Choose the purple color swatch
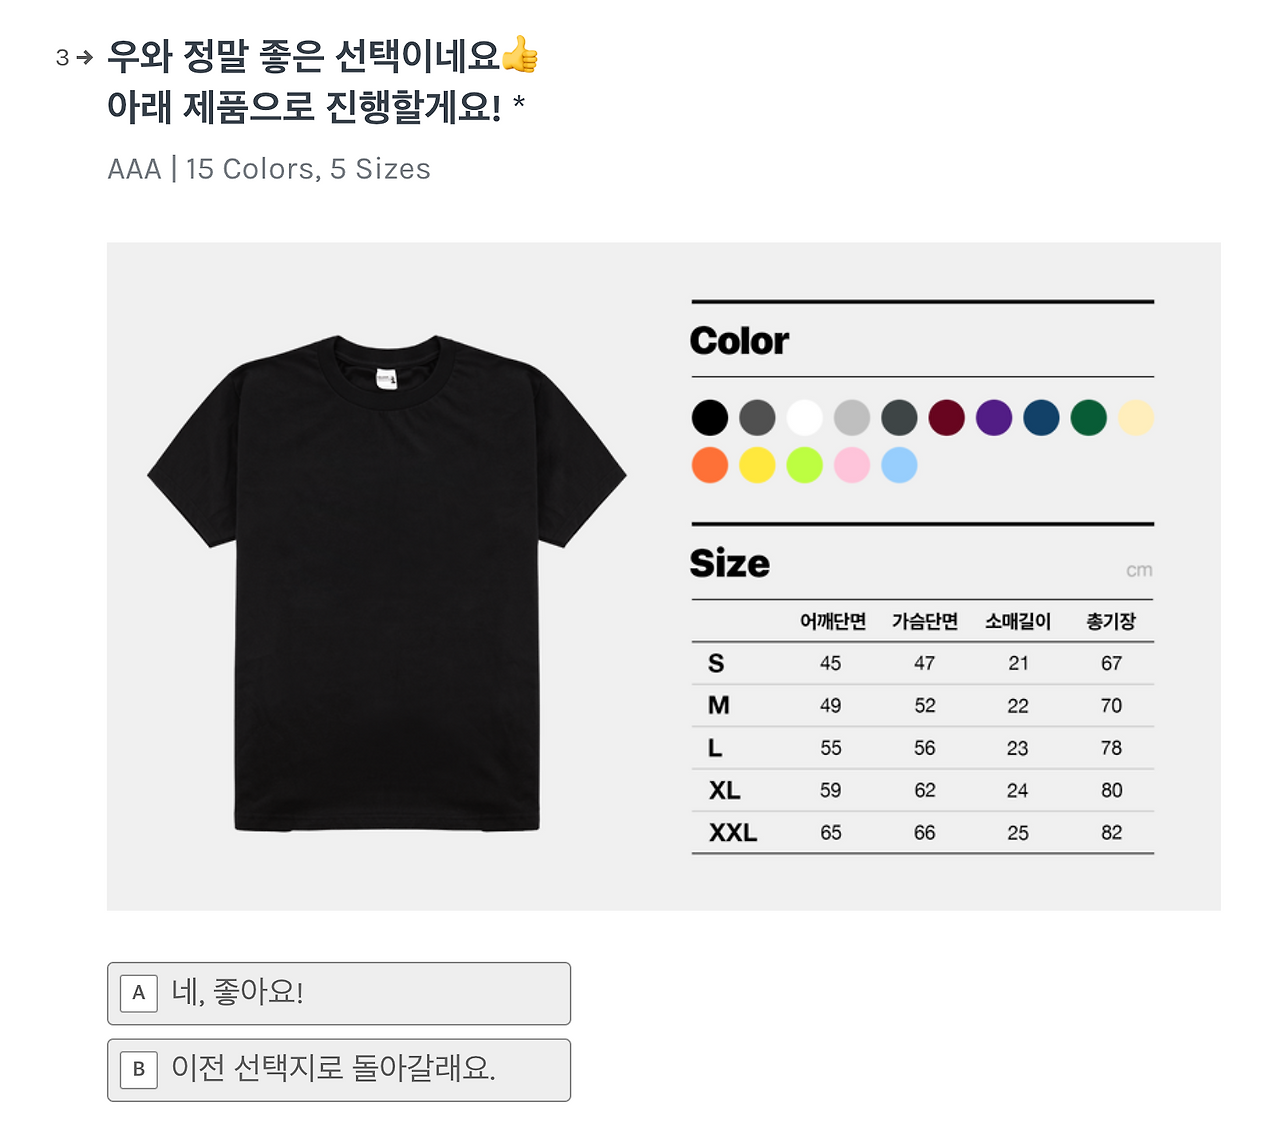This screenshot has width=1280, height=1134. coord(994,417)
